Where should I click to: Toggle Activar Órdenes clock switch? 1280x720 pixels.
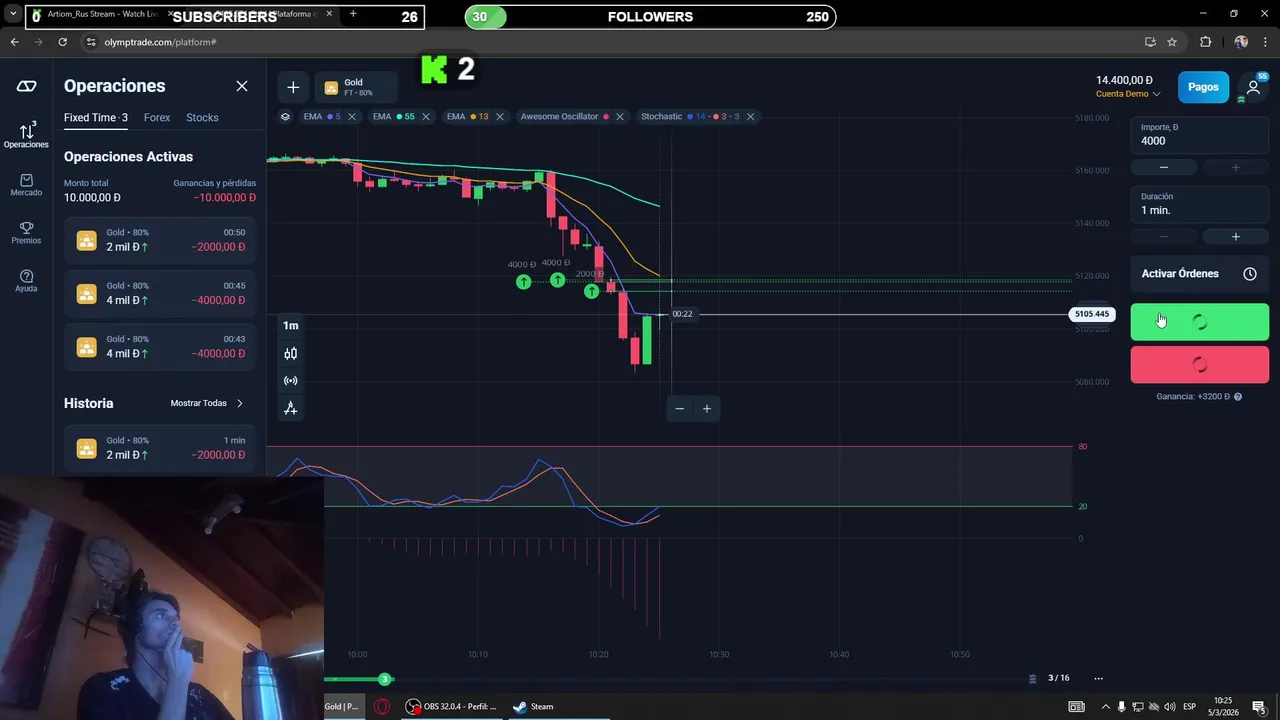(1250, 274)
